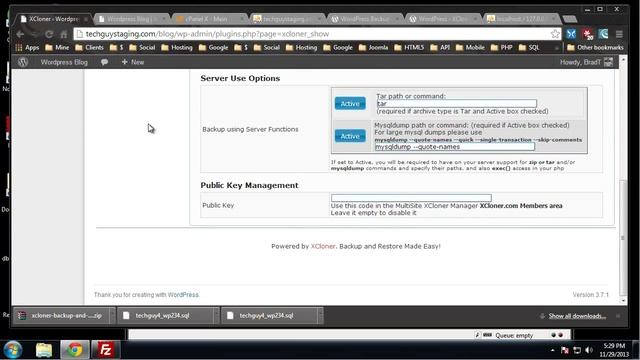Show hidden system tray icons

552,350
